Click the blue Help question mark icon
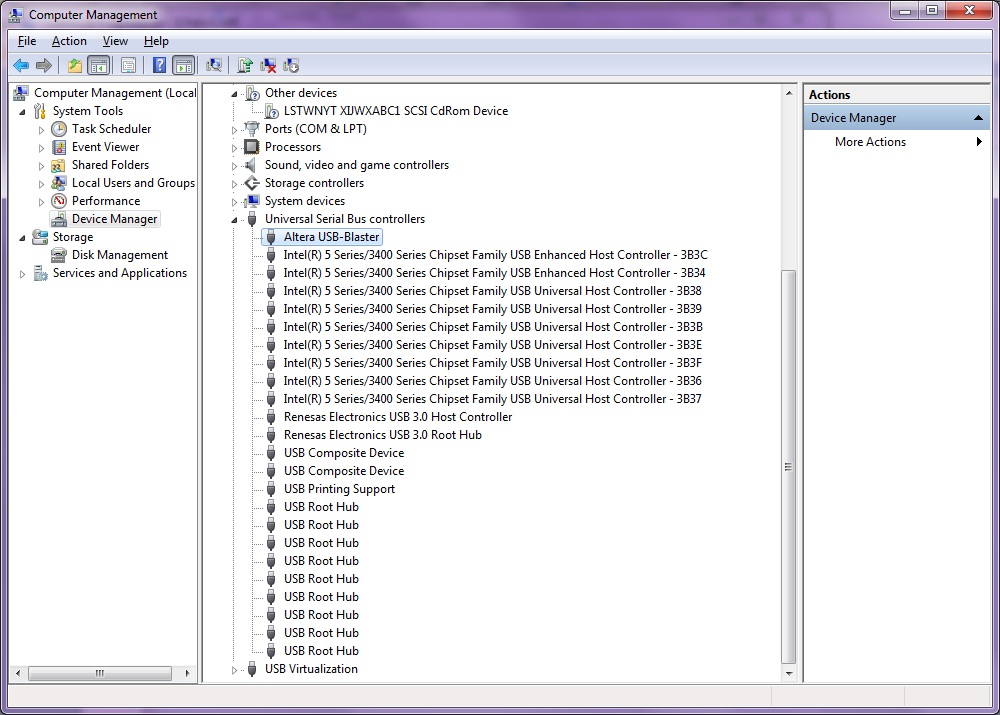The height and width of the screenshot is (715, 1000). (159, 66)
